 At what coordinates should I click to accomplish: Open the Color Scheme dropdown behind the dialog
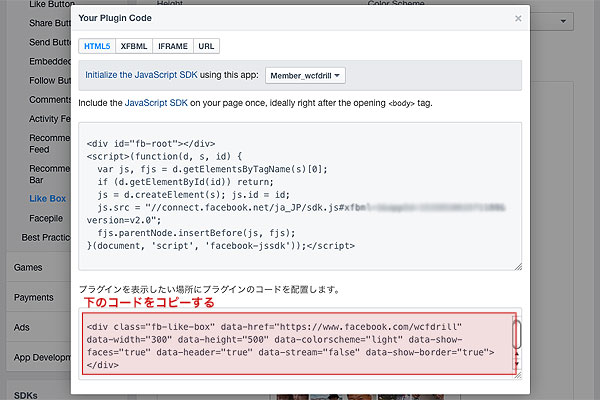point(552,21)
